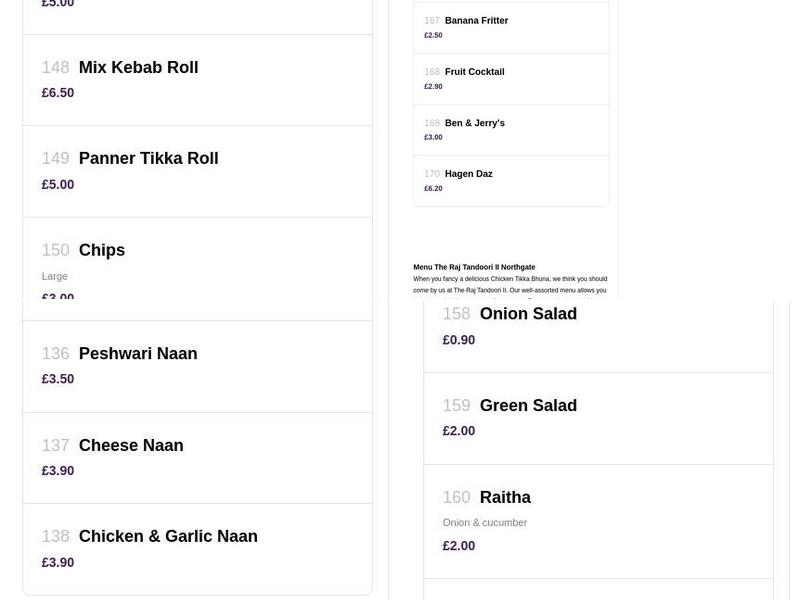Click the Onion & cucumber subtitle under Raitha
The image size is (800, 600).
point(485,522)
